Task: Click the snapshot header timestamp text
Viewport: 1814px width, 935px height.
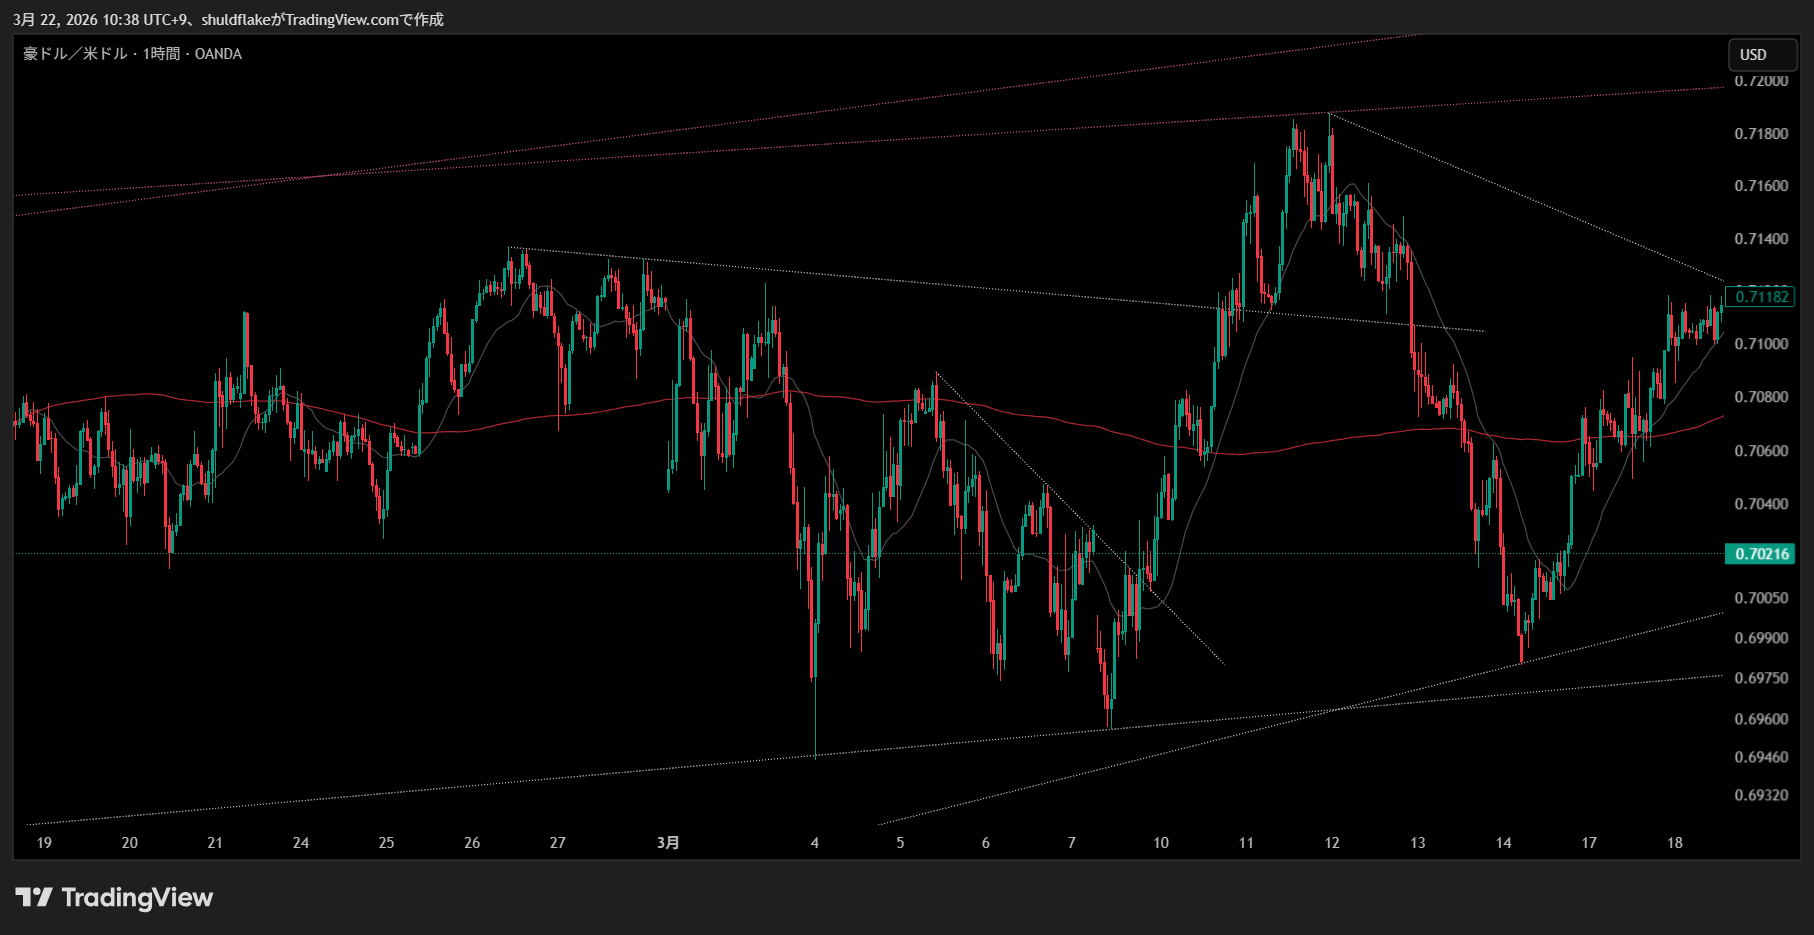Action: pyautogui.click(x=228, y=19)
